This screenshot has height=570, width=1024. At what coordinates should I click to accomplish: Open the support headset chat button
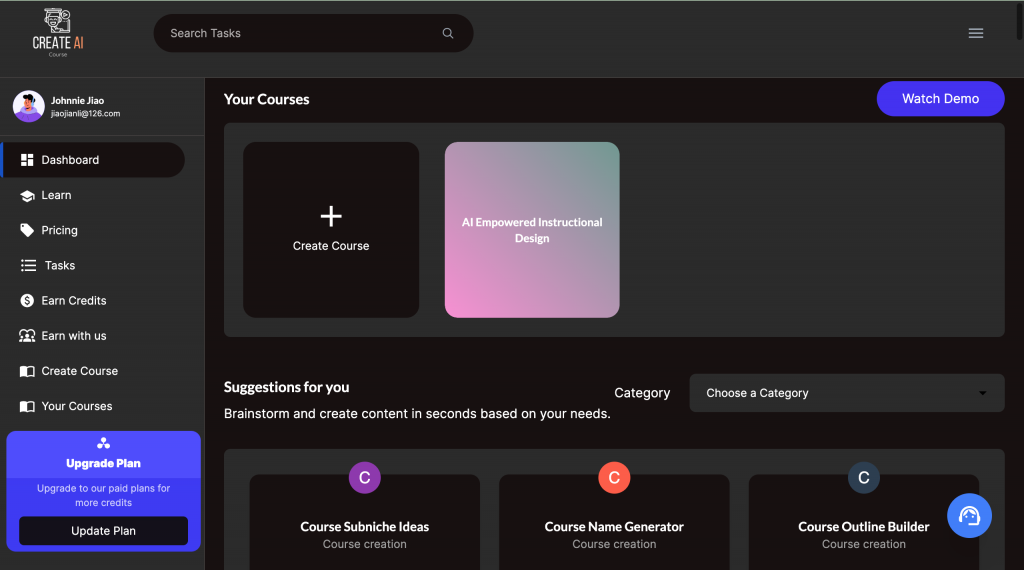[969, 516]
